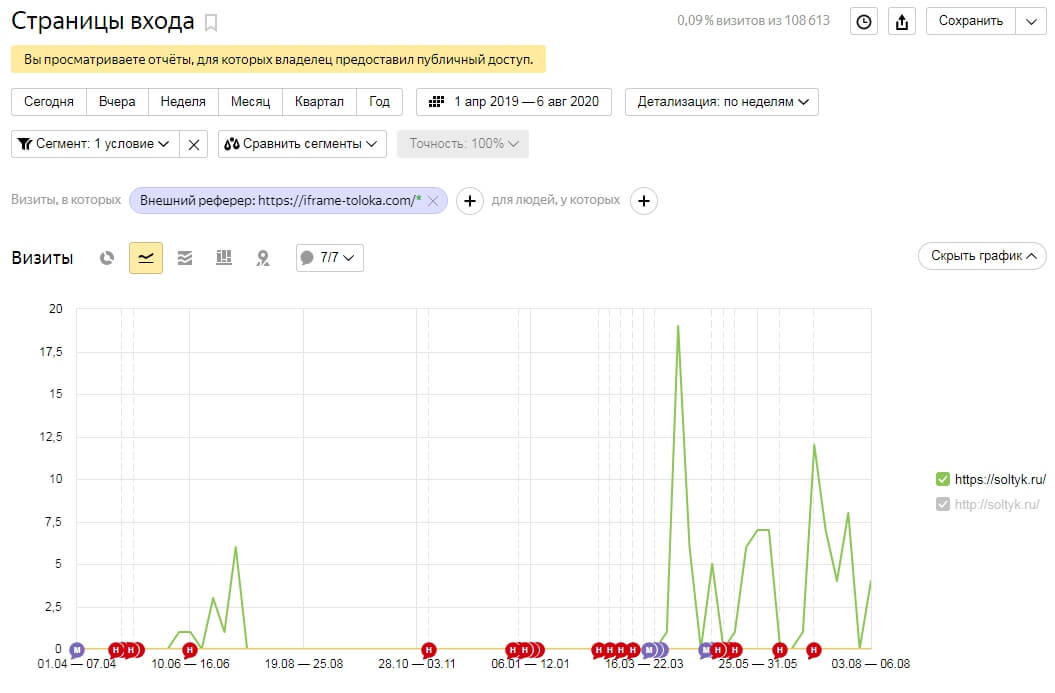The width and height of the screenshot is (1055, 693).
Task: Expand the Сравнить сегменты dropdown
Action: 302,144
